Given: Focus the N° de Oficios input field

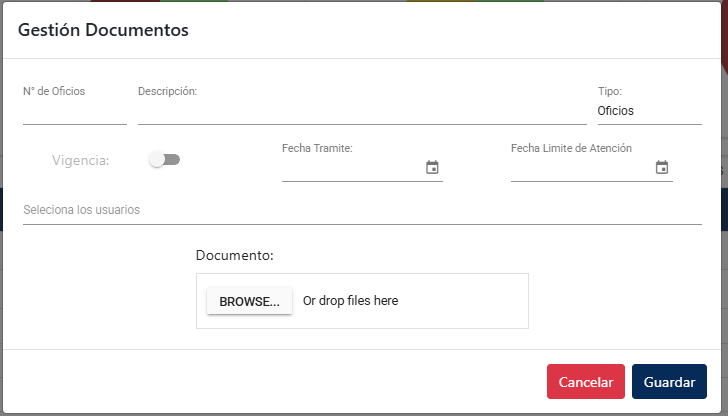Looking at the screenshot, I should [x=75, y=111].
